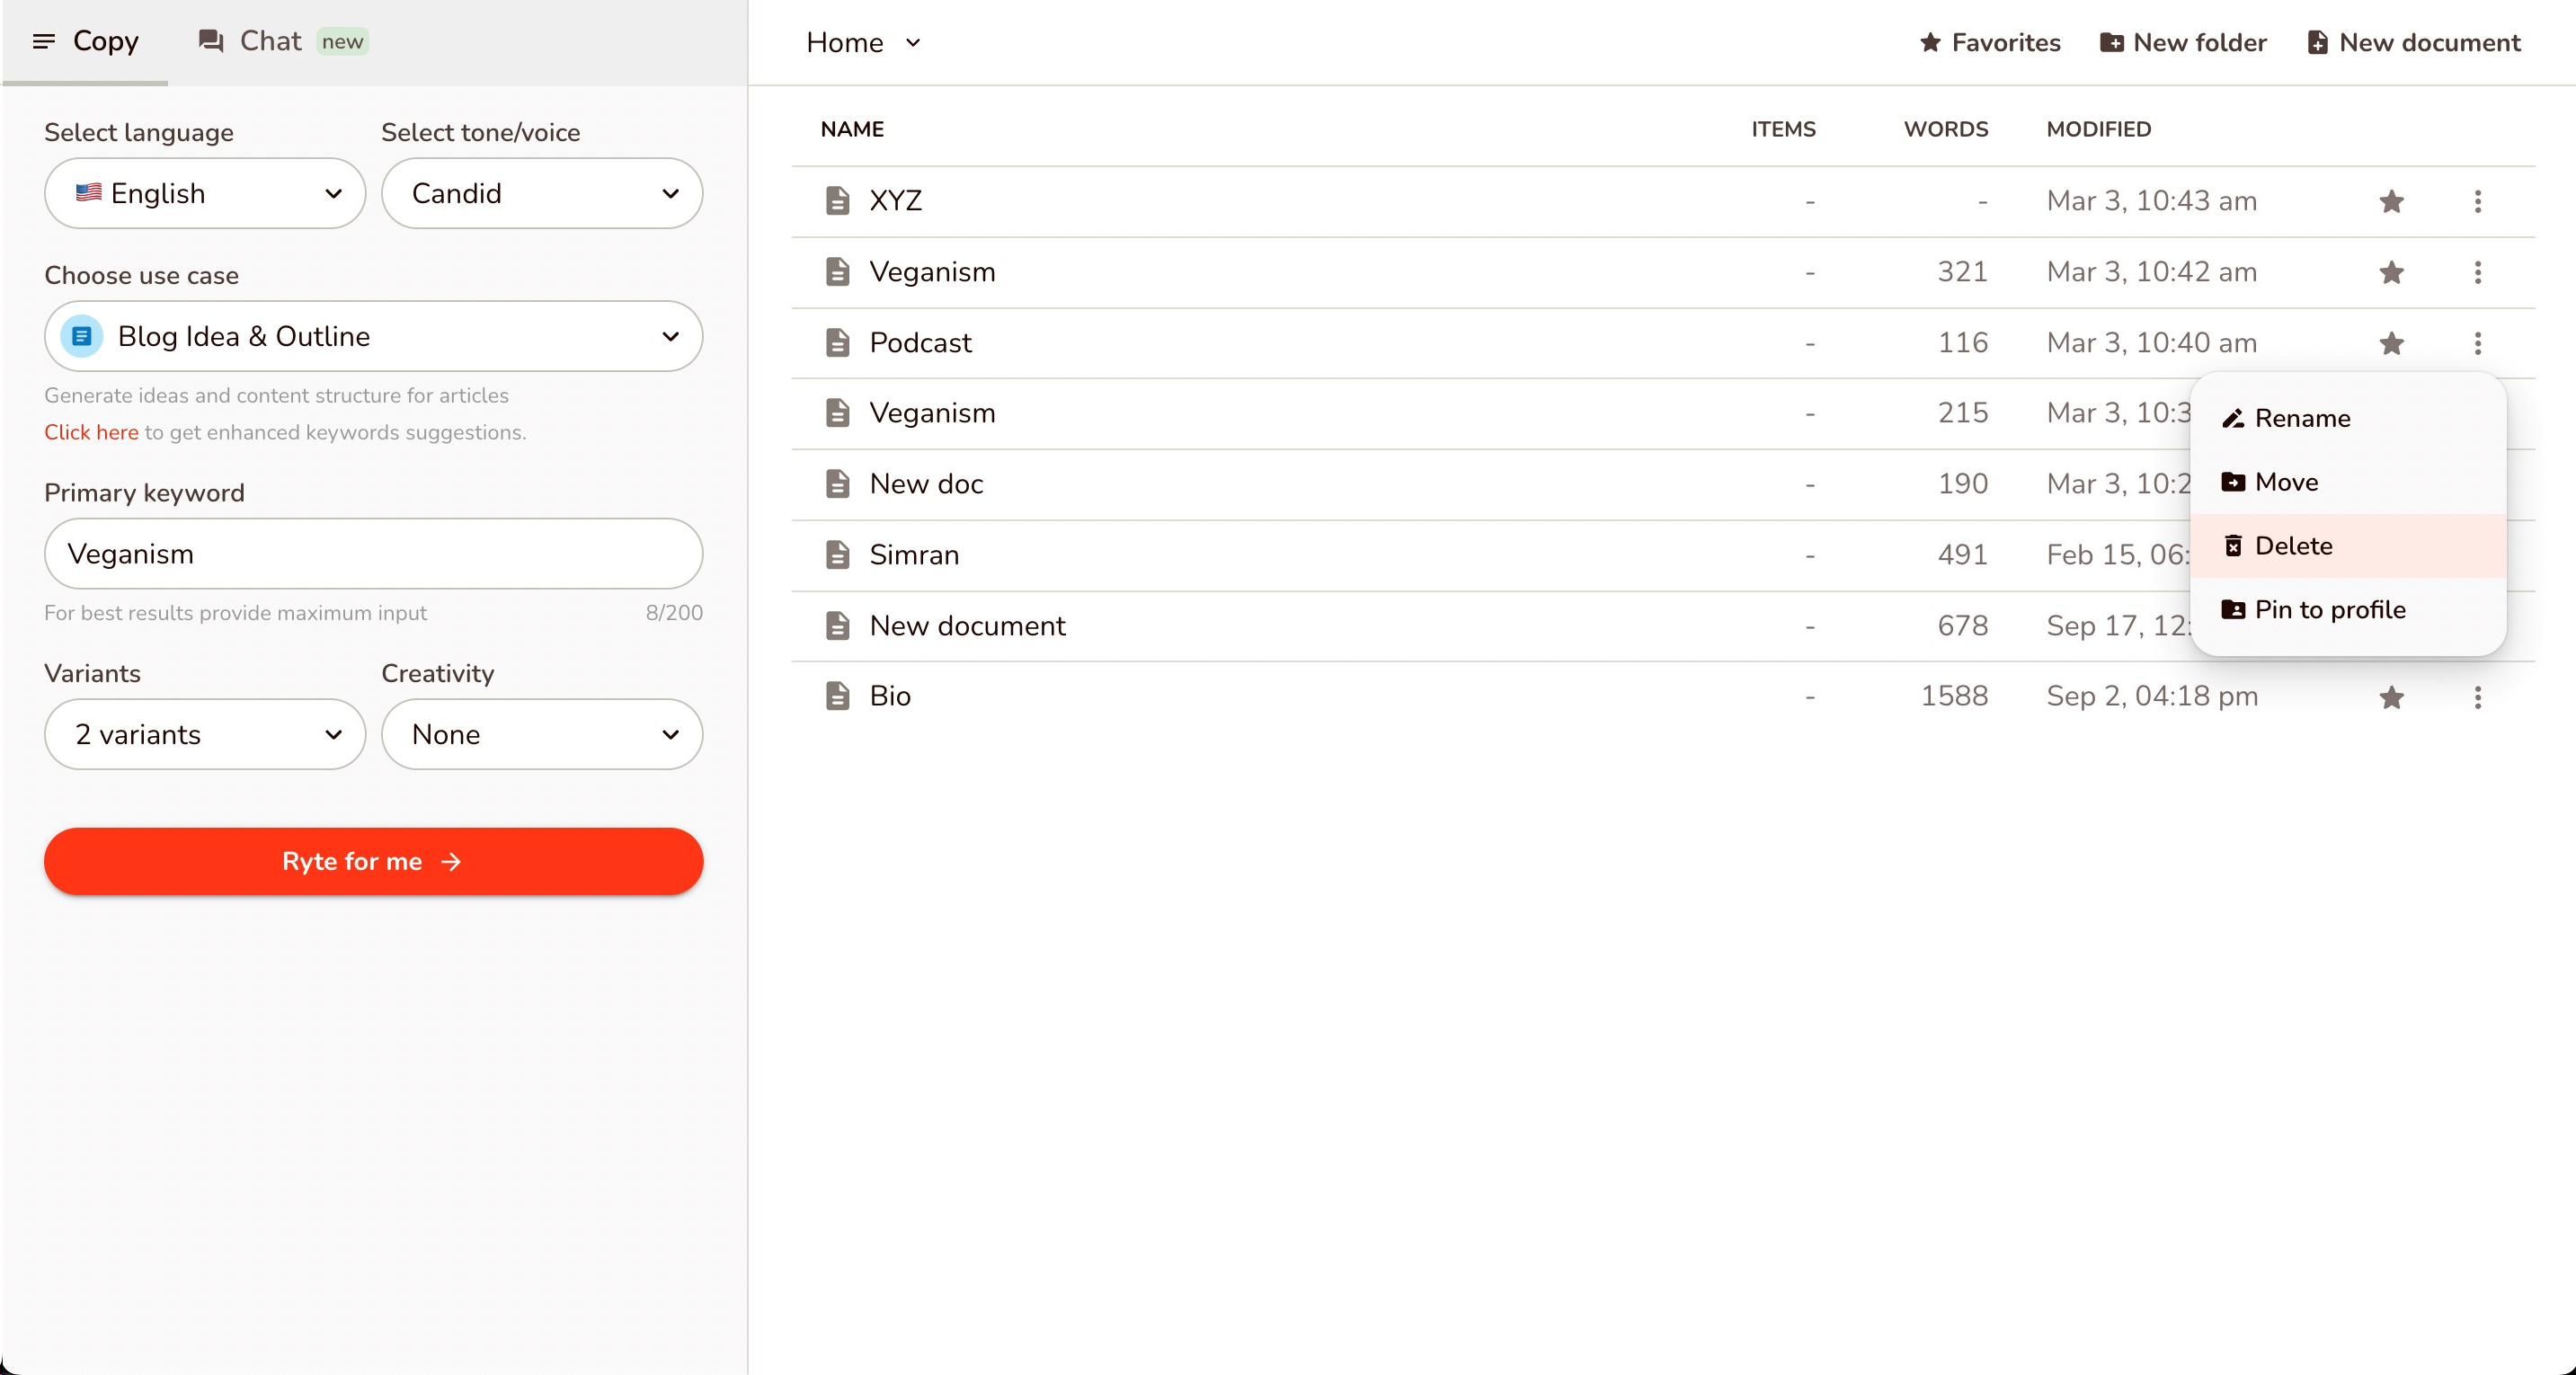The image size is (2576, 1375).
Task: Click the chat bubbles icon
Action: 210,41
